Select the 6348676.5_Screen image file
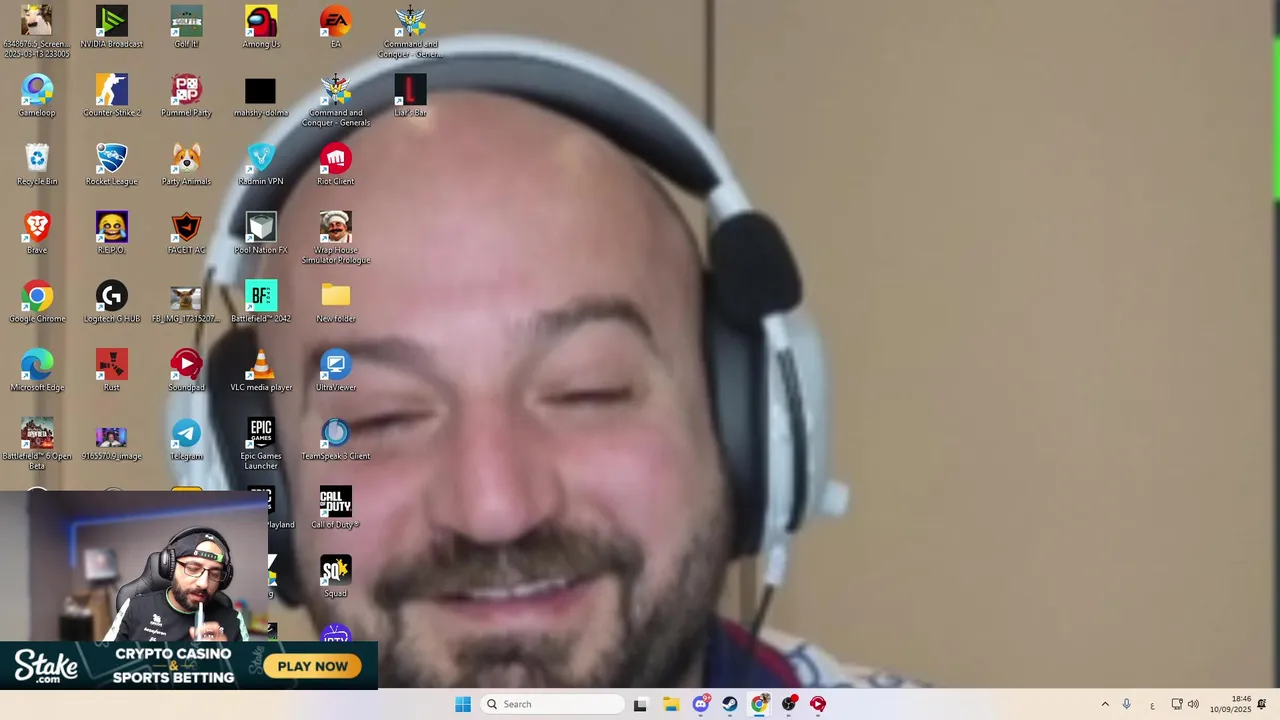 pyautogui.click(x=37, y=31)
